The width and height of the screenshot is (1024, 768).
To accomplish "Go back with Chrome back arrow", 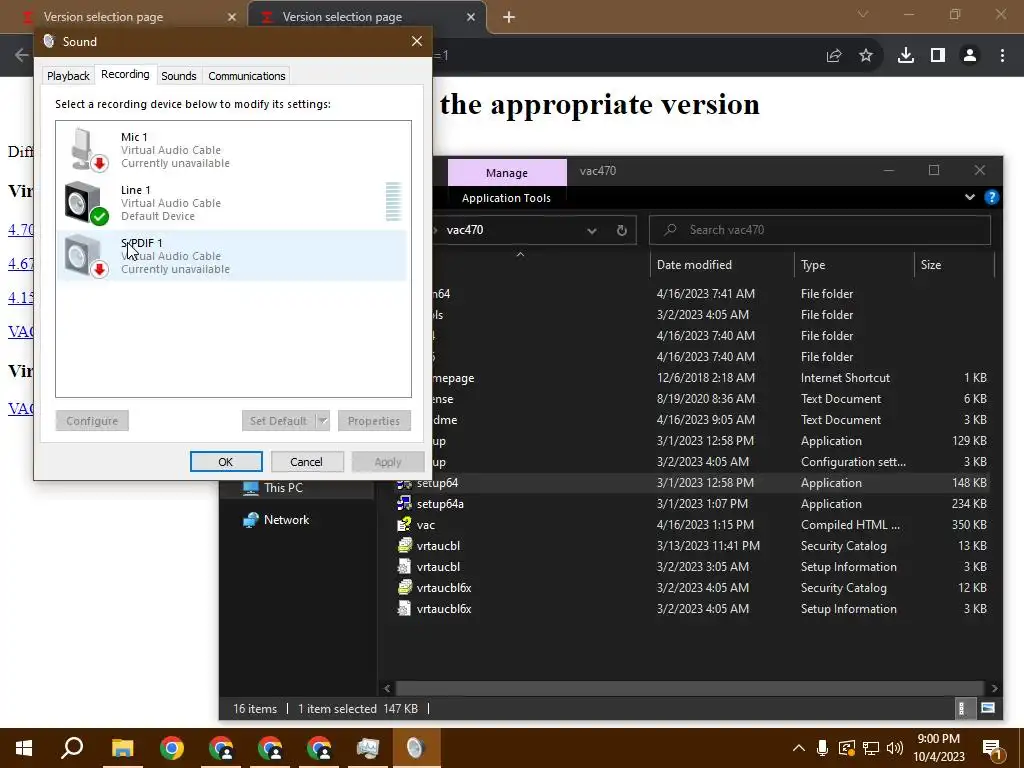I will click(x=22, y=56).
